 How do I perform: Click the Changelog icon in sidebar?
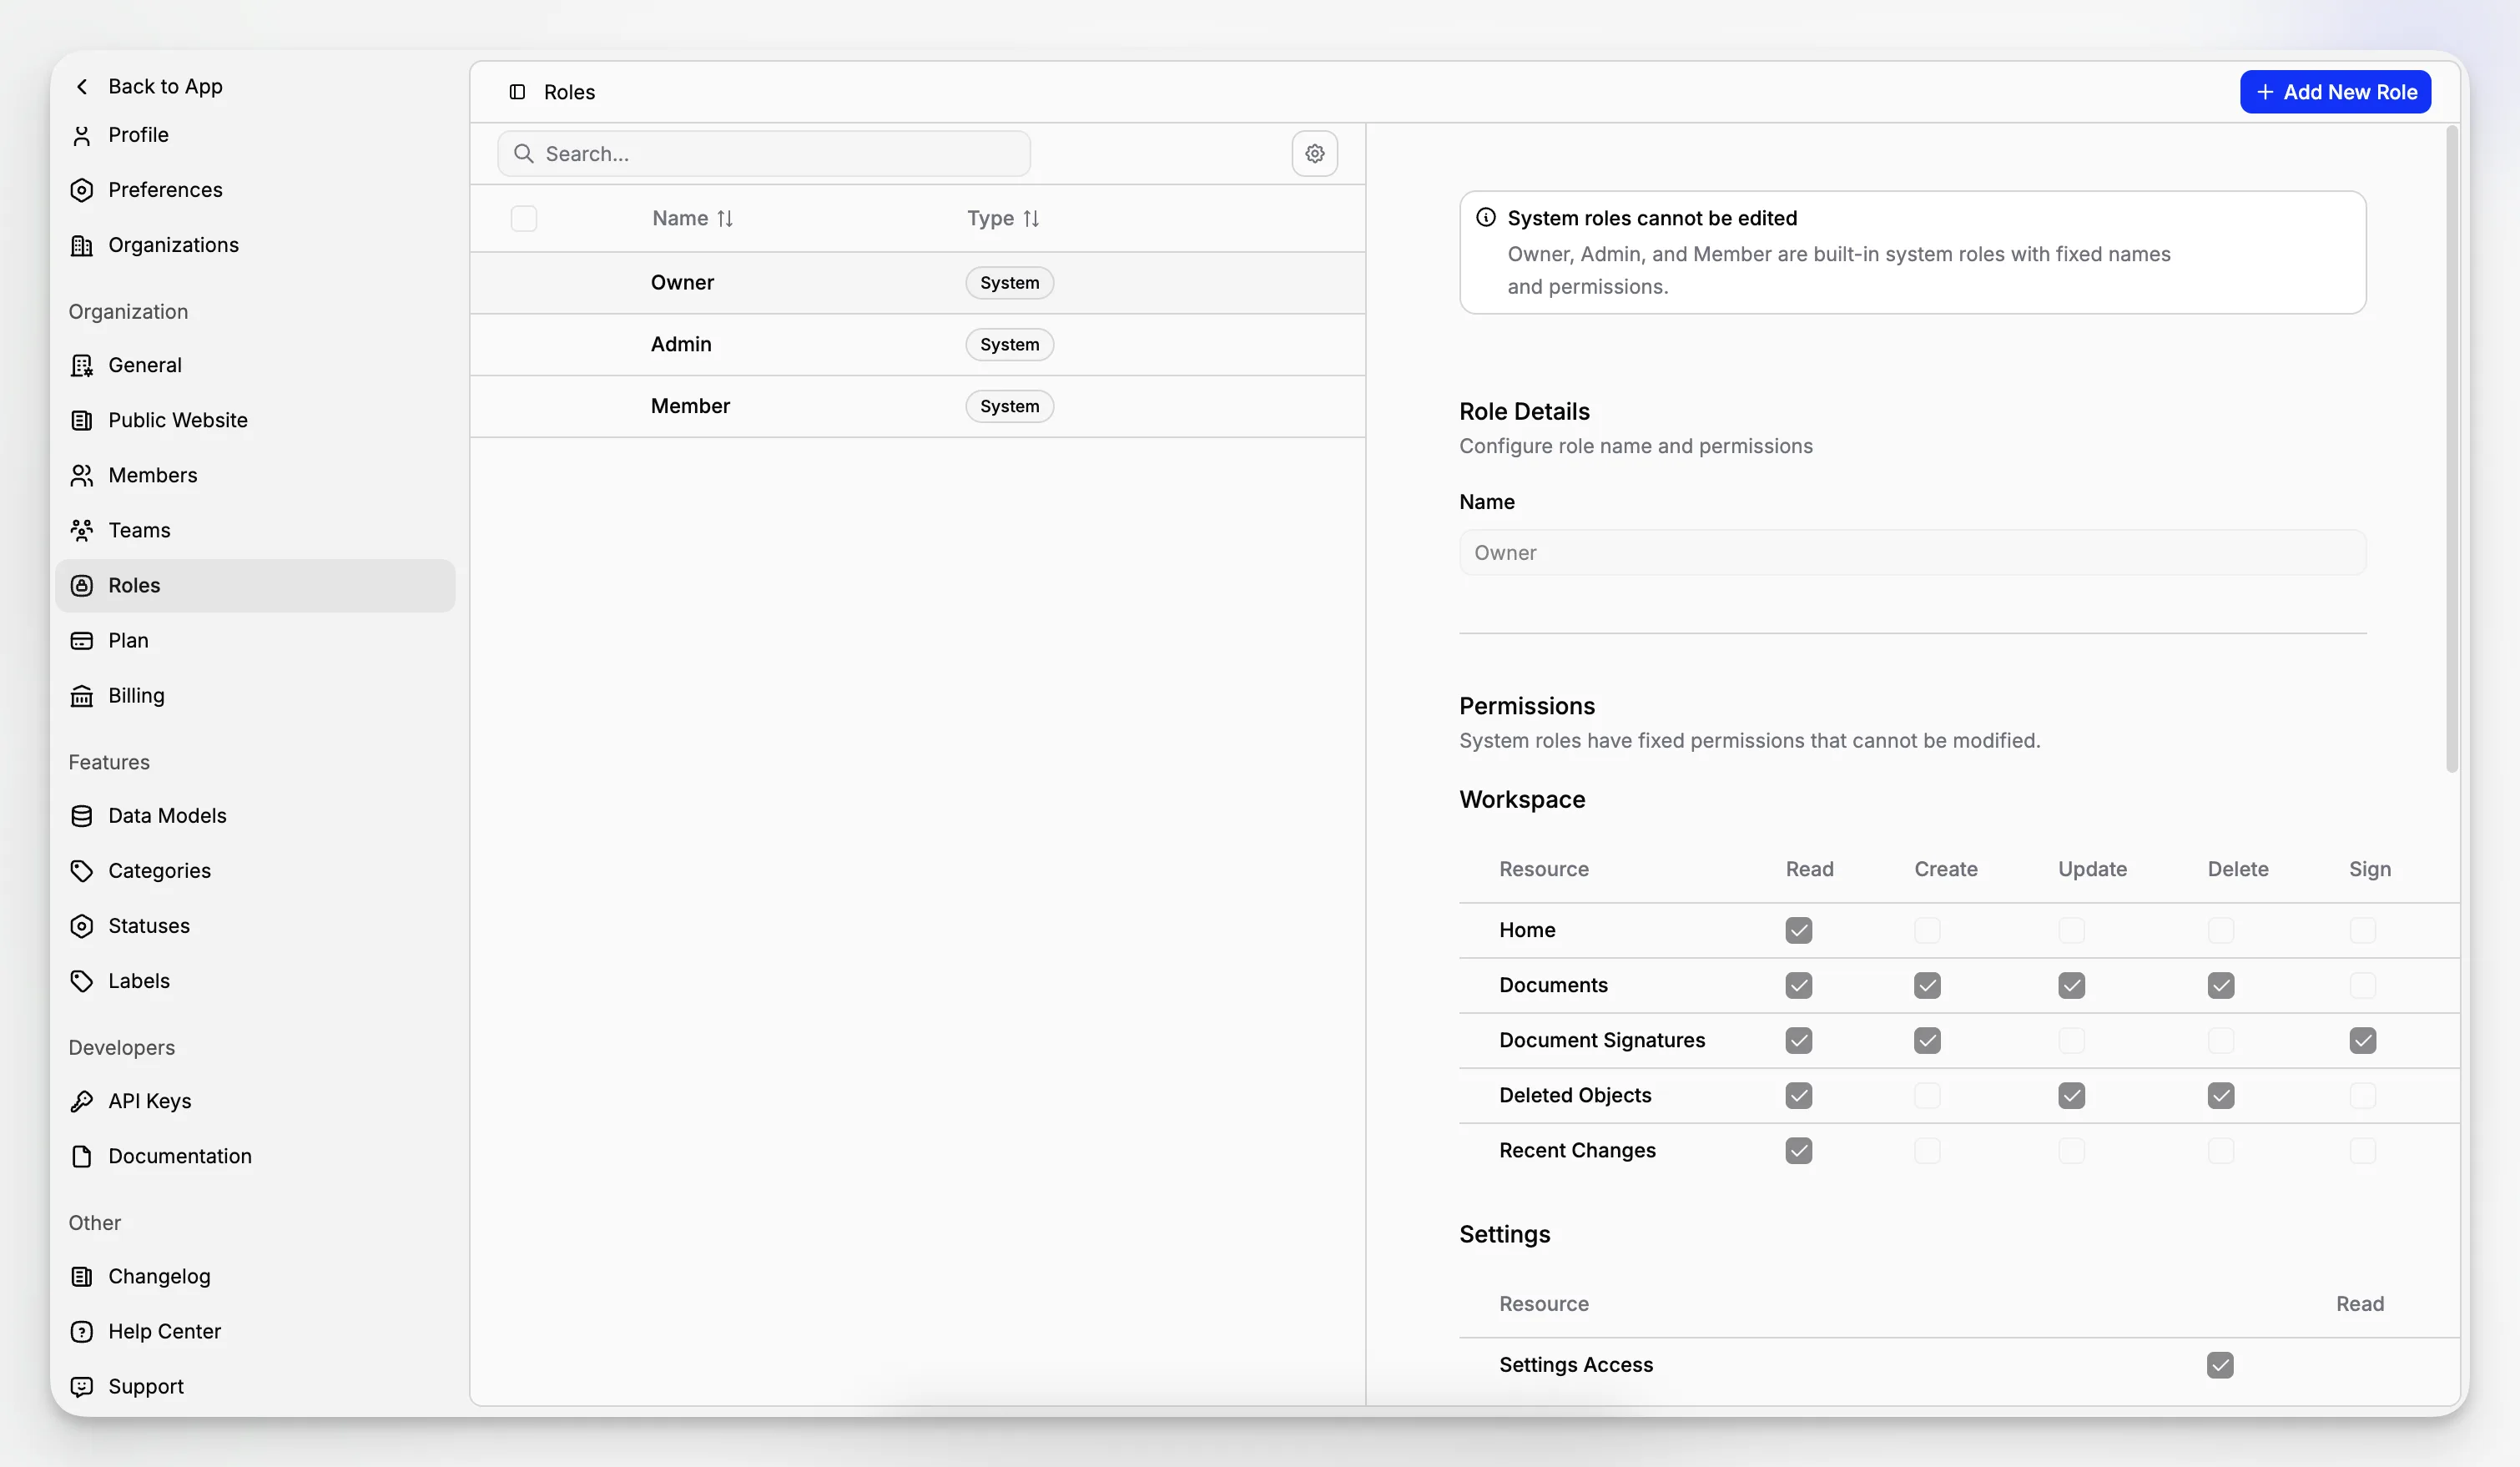coord(82,1276)
